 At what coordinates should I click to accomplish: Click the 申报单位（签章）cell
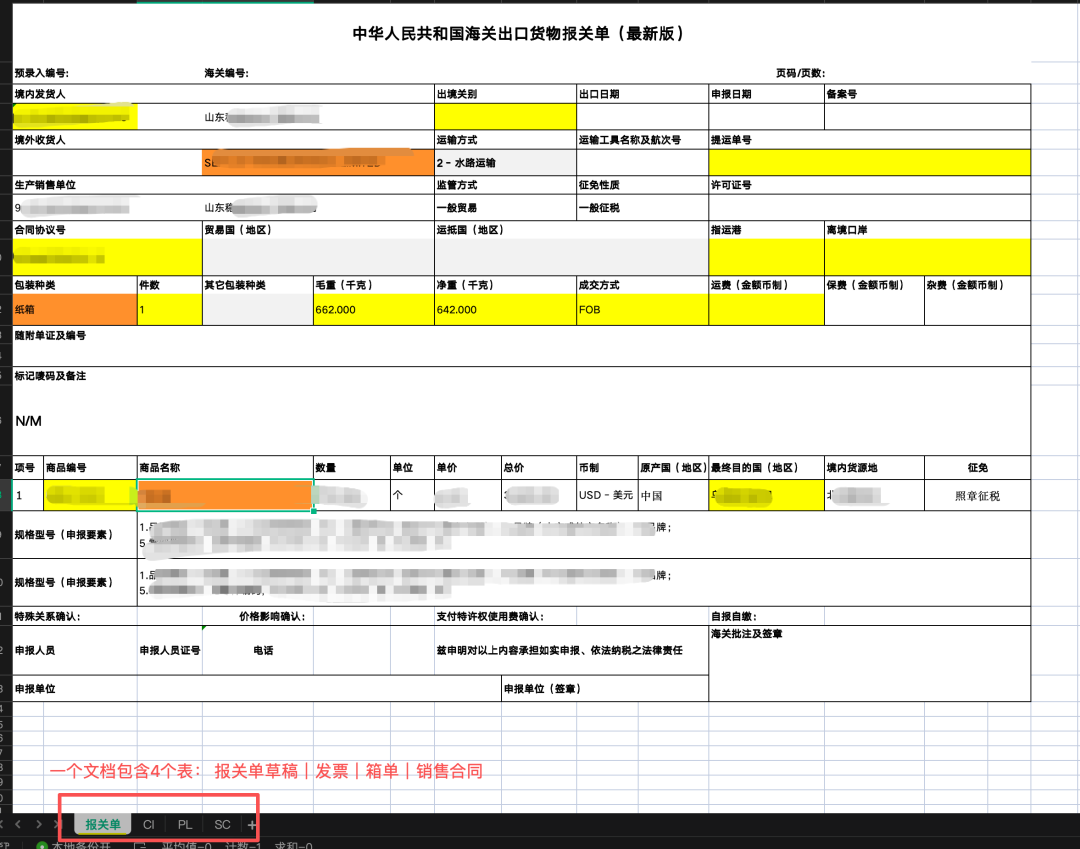pos(605,689)
